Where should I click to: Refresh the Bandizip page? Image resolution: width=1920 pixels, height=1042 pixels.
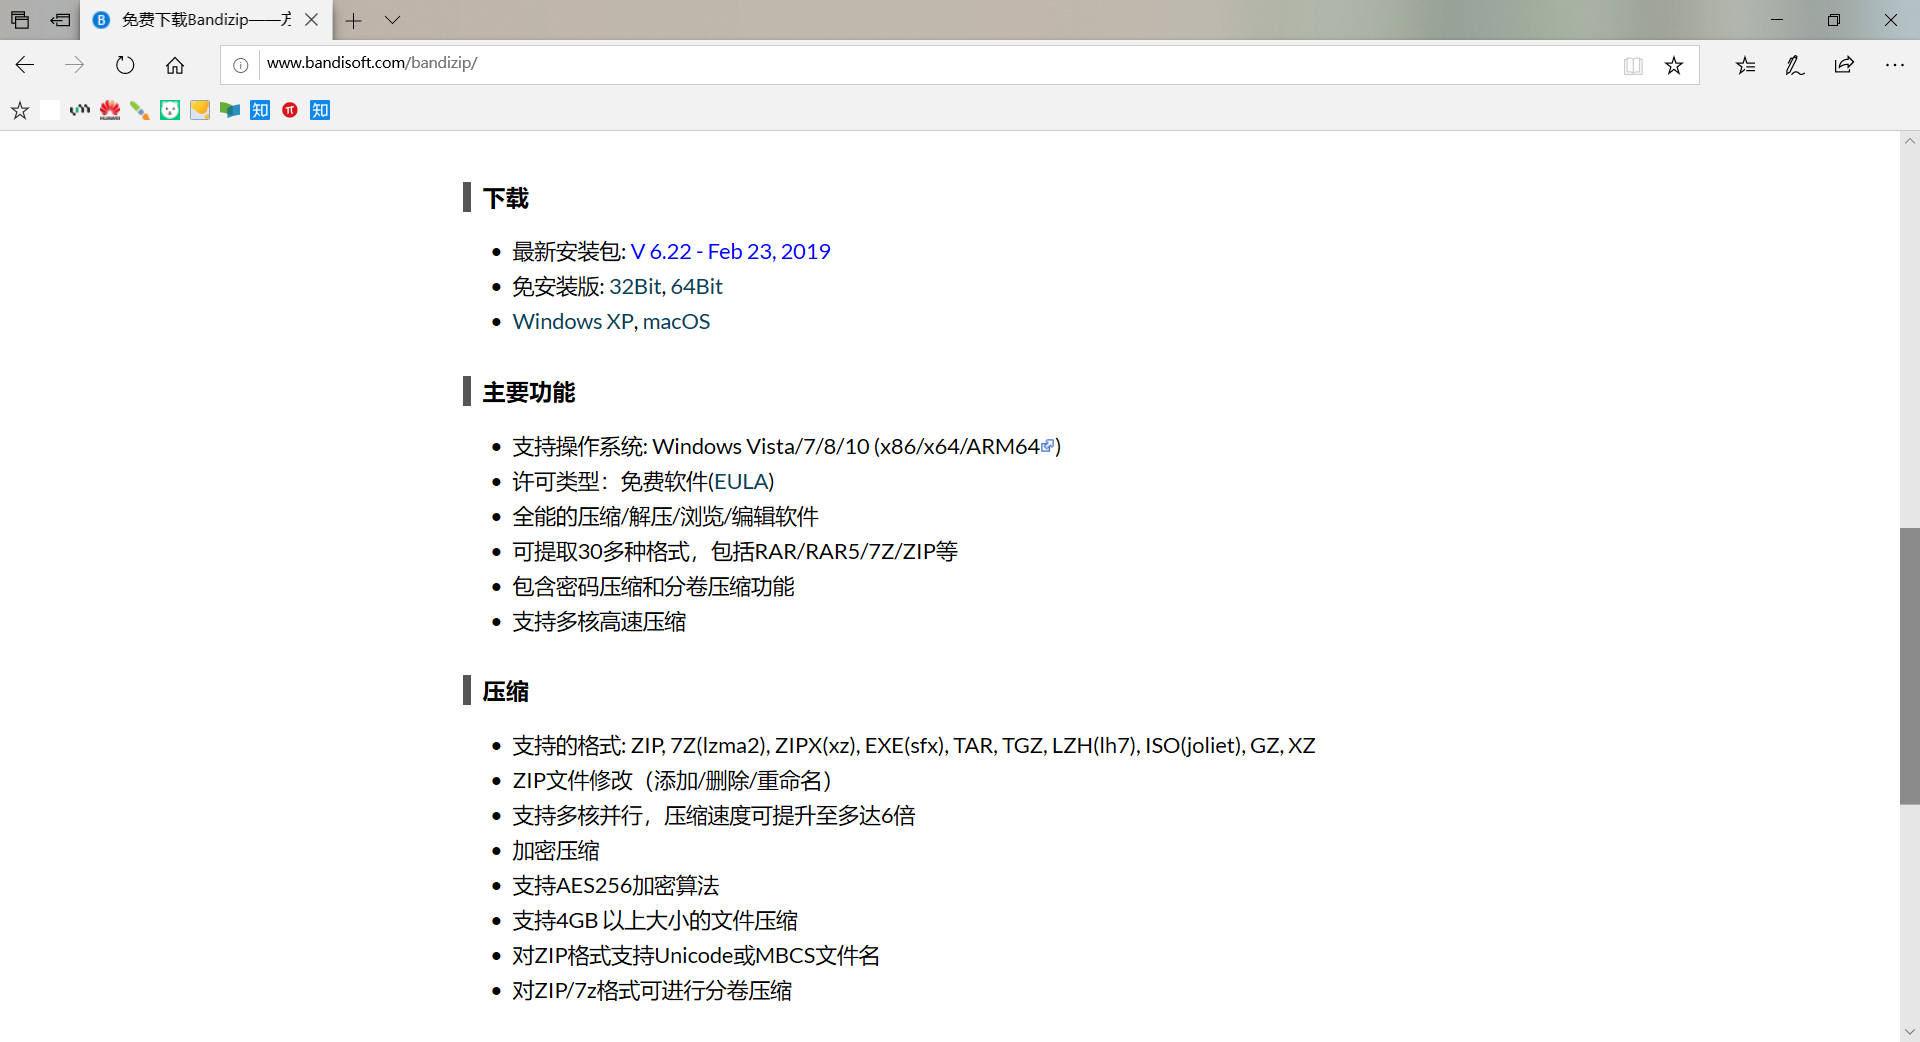point(125,65)
